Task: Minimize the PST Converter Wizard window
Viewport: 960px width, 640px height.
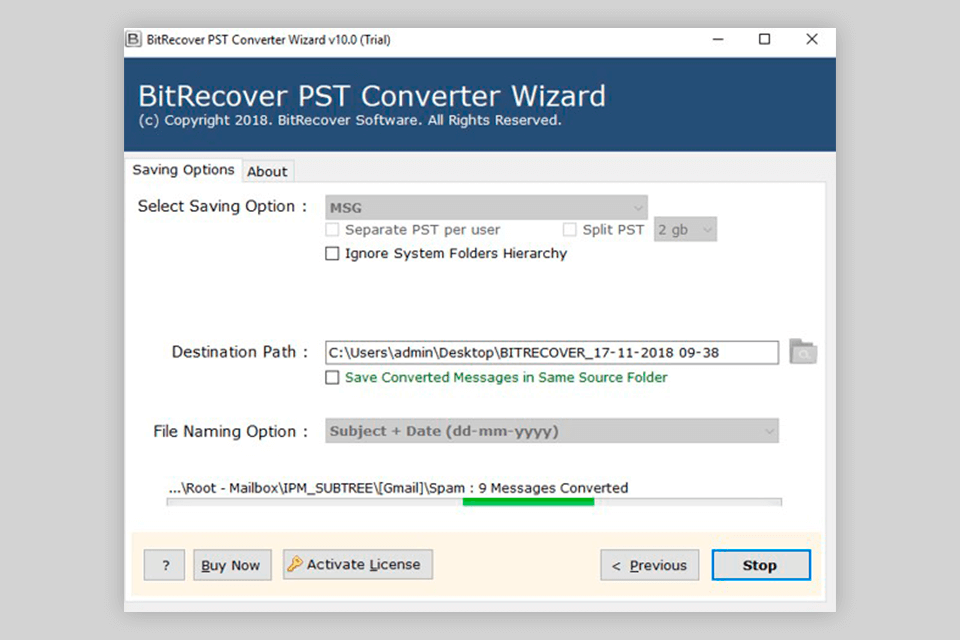Action: 718,39
